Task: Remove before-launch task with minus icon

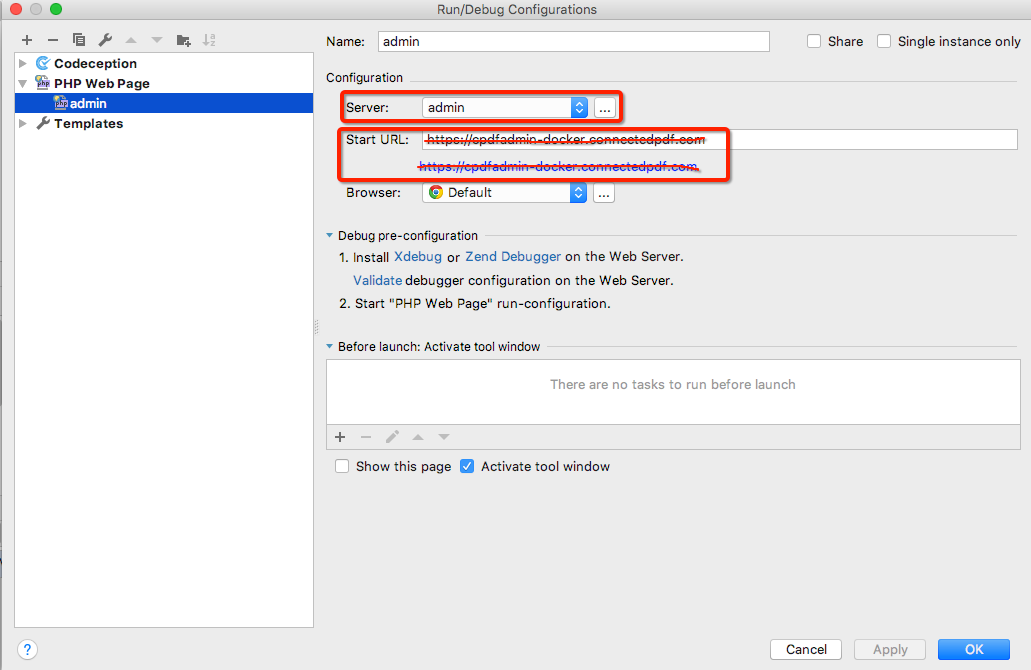Action: click(x=366, y=437)
